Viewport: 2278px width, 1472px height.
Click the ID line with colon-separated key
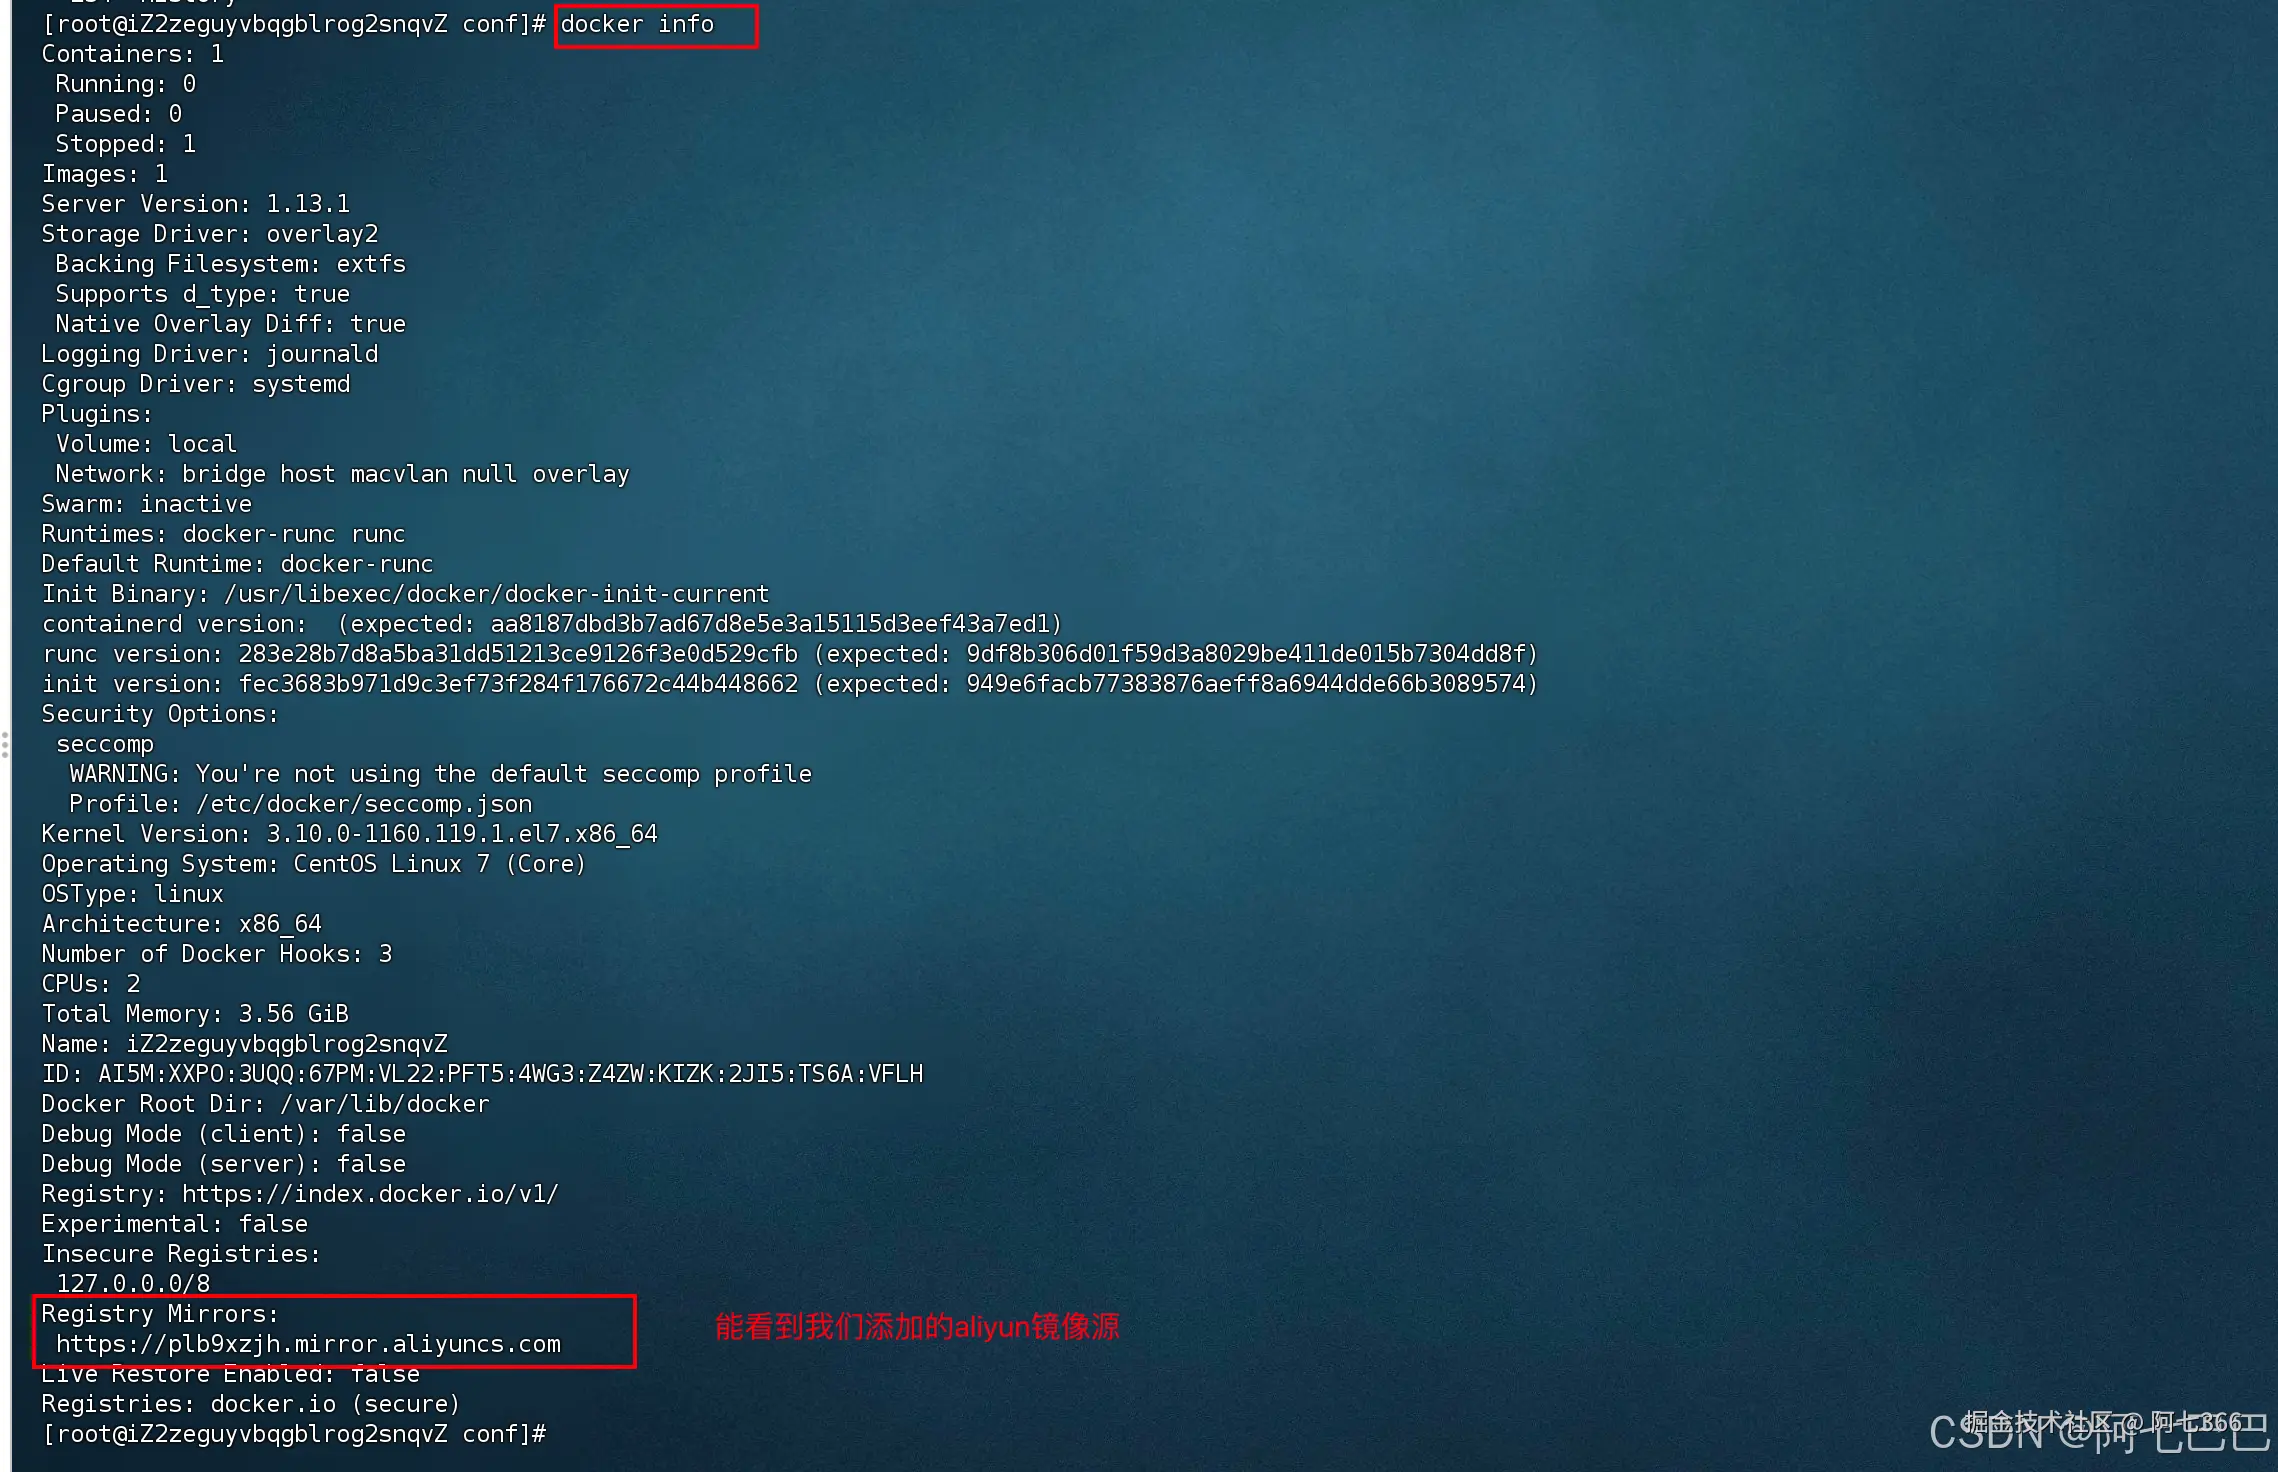point(483,1074)
